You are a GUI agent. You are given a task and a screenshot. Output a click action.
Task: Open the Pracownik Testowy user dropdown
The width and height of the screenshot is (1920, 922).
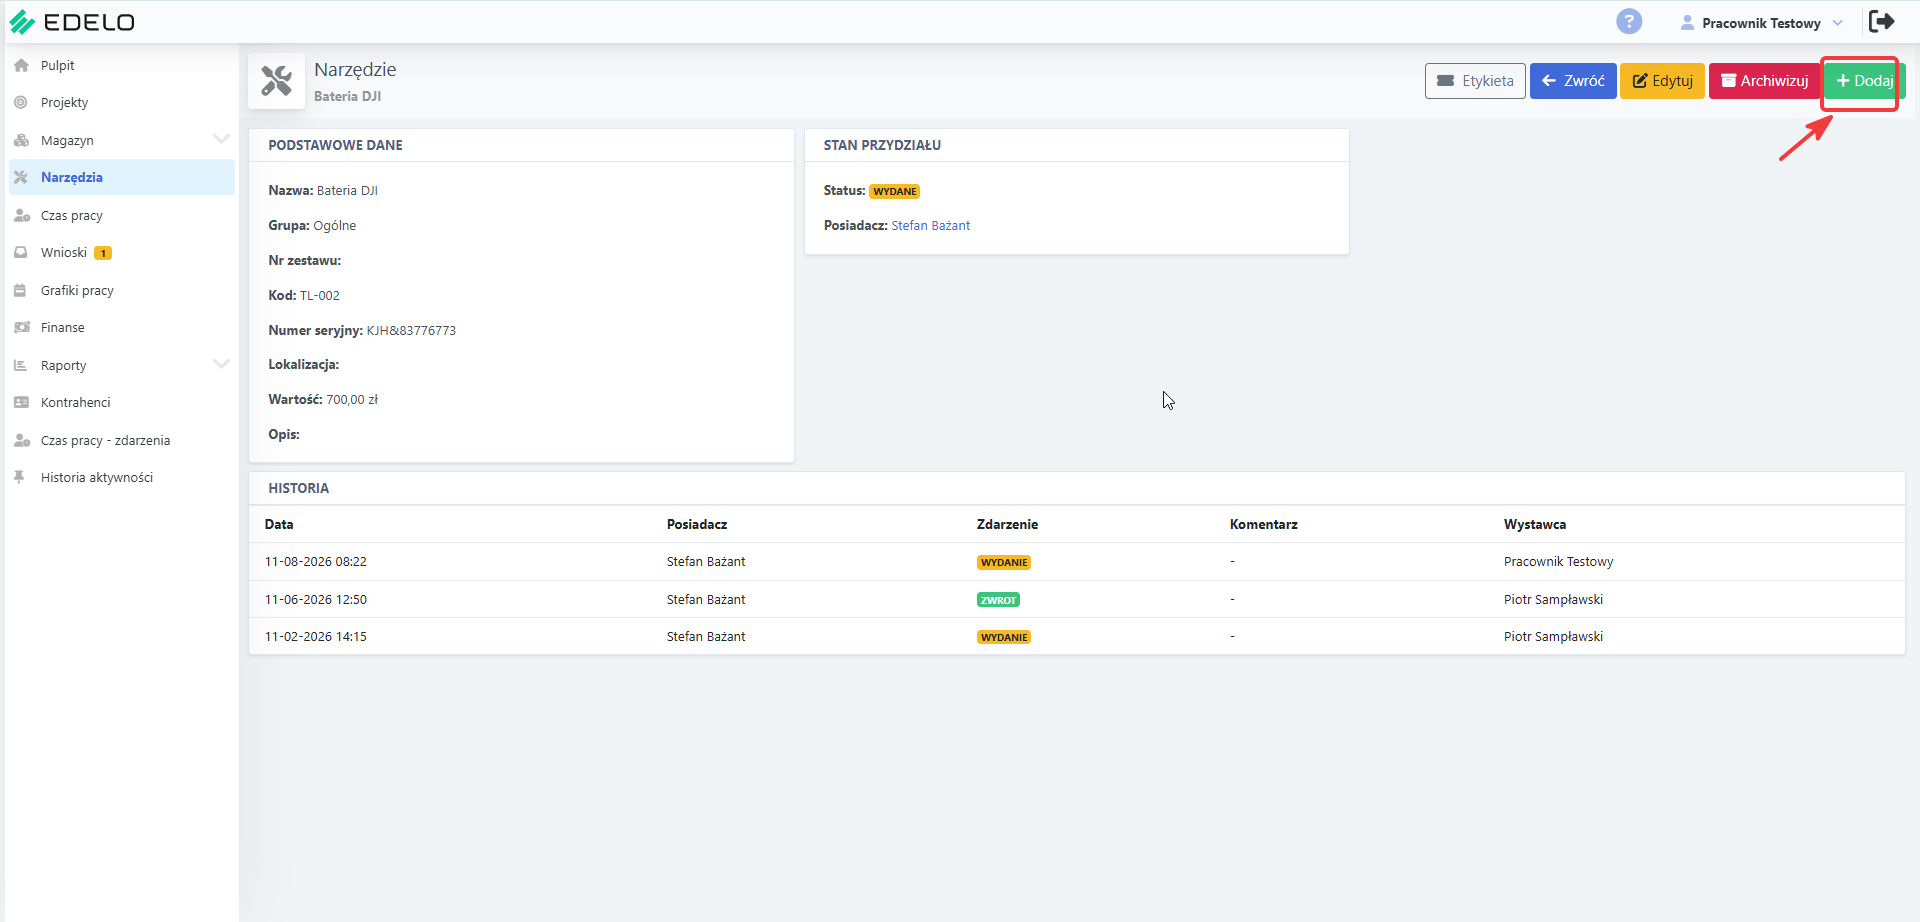(1761, 23)
